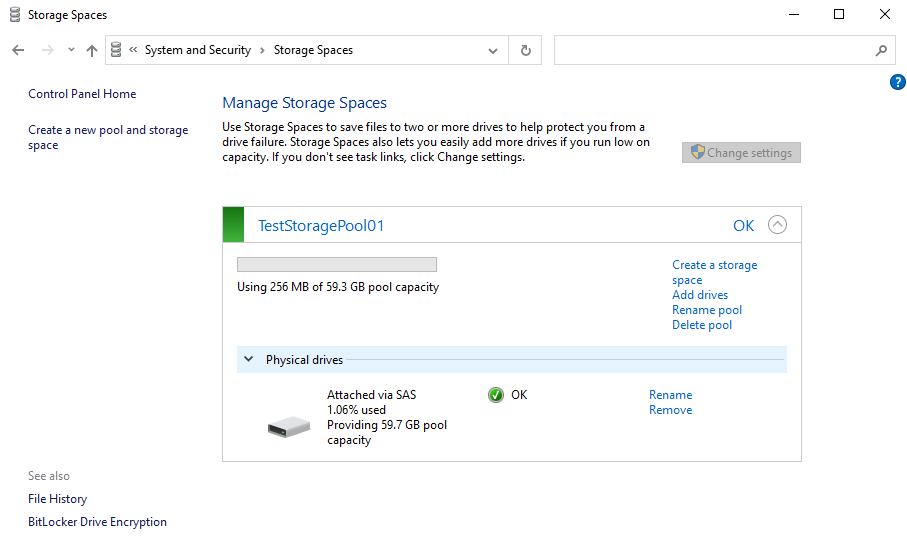Click the green OK status checkmark icon

496,395
